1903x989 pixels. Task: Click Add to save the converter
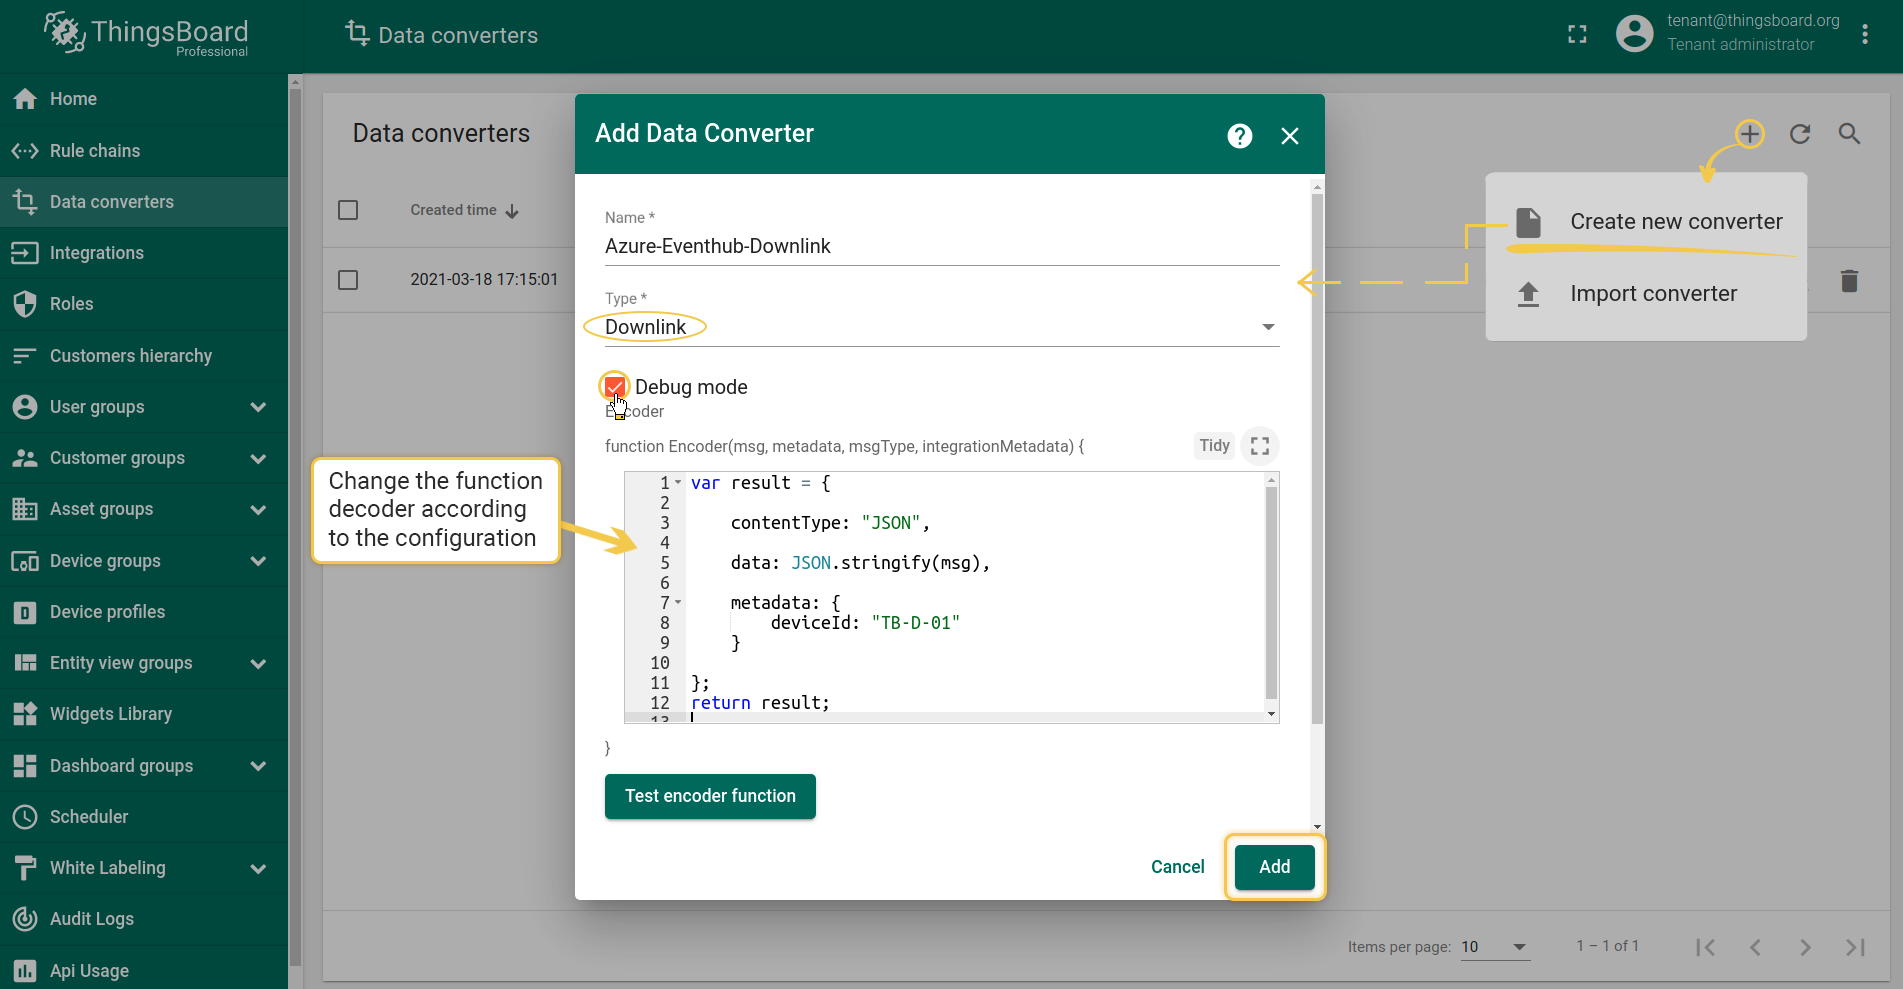coord(1274,867)
